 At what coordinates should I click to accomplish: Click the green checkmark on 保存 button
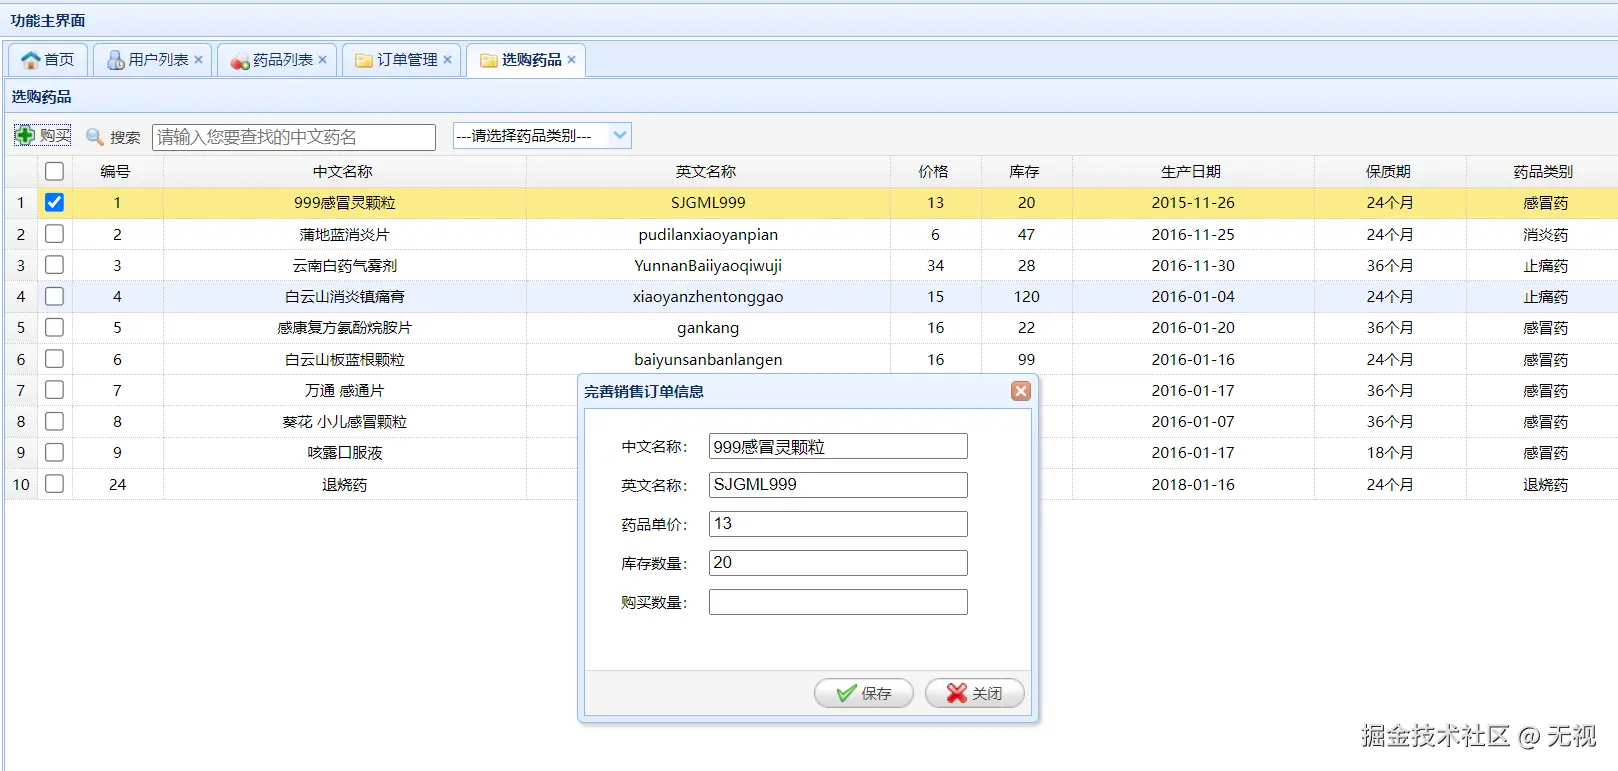coord(846,693)
